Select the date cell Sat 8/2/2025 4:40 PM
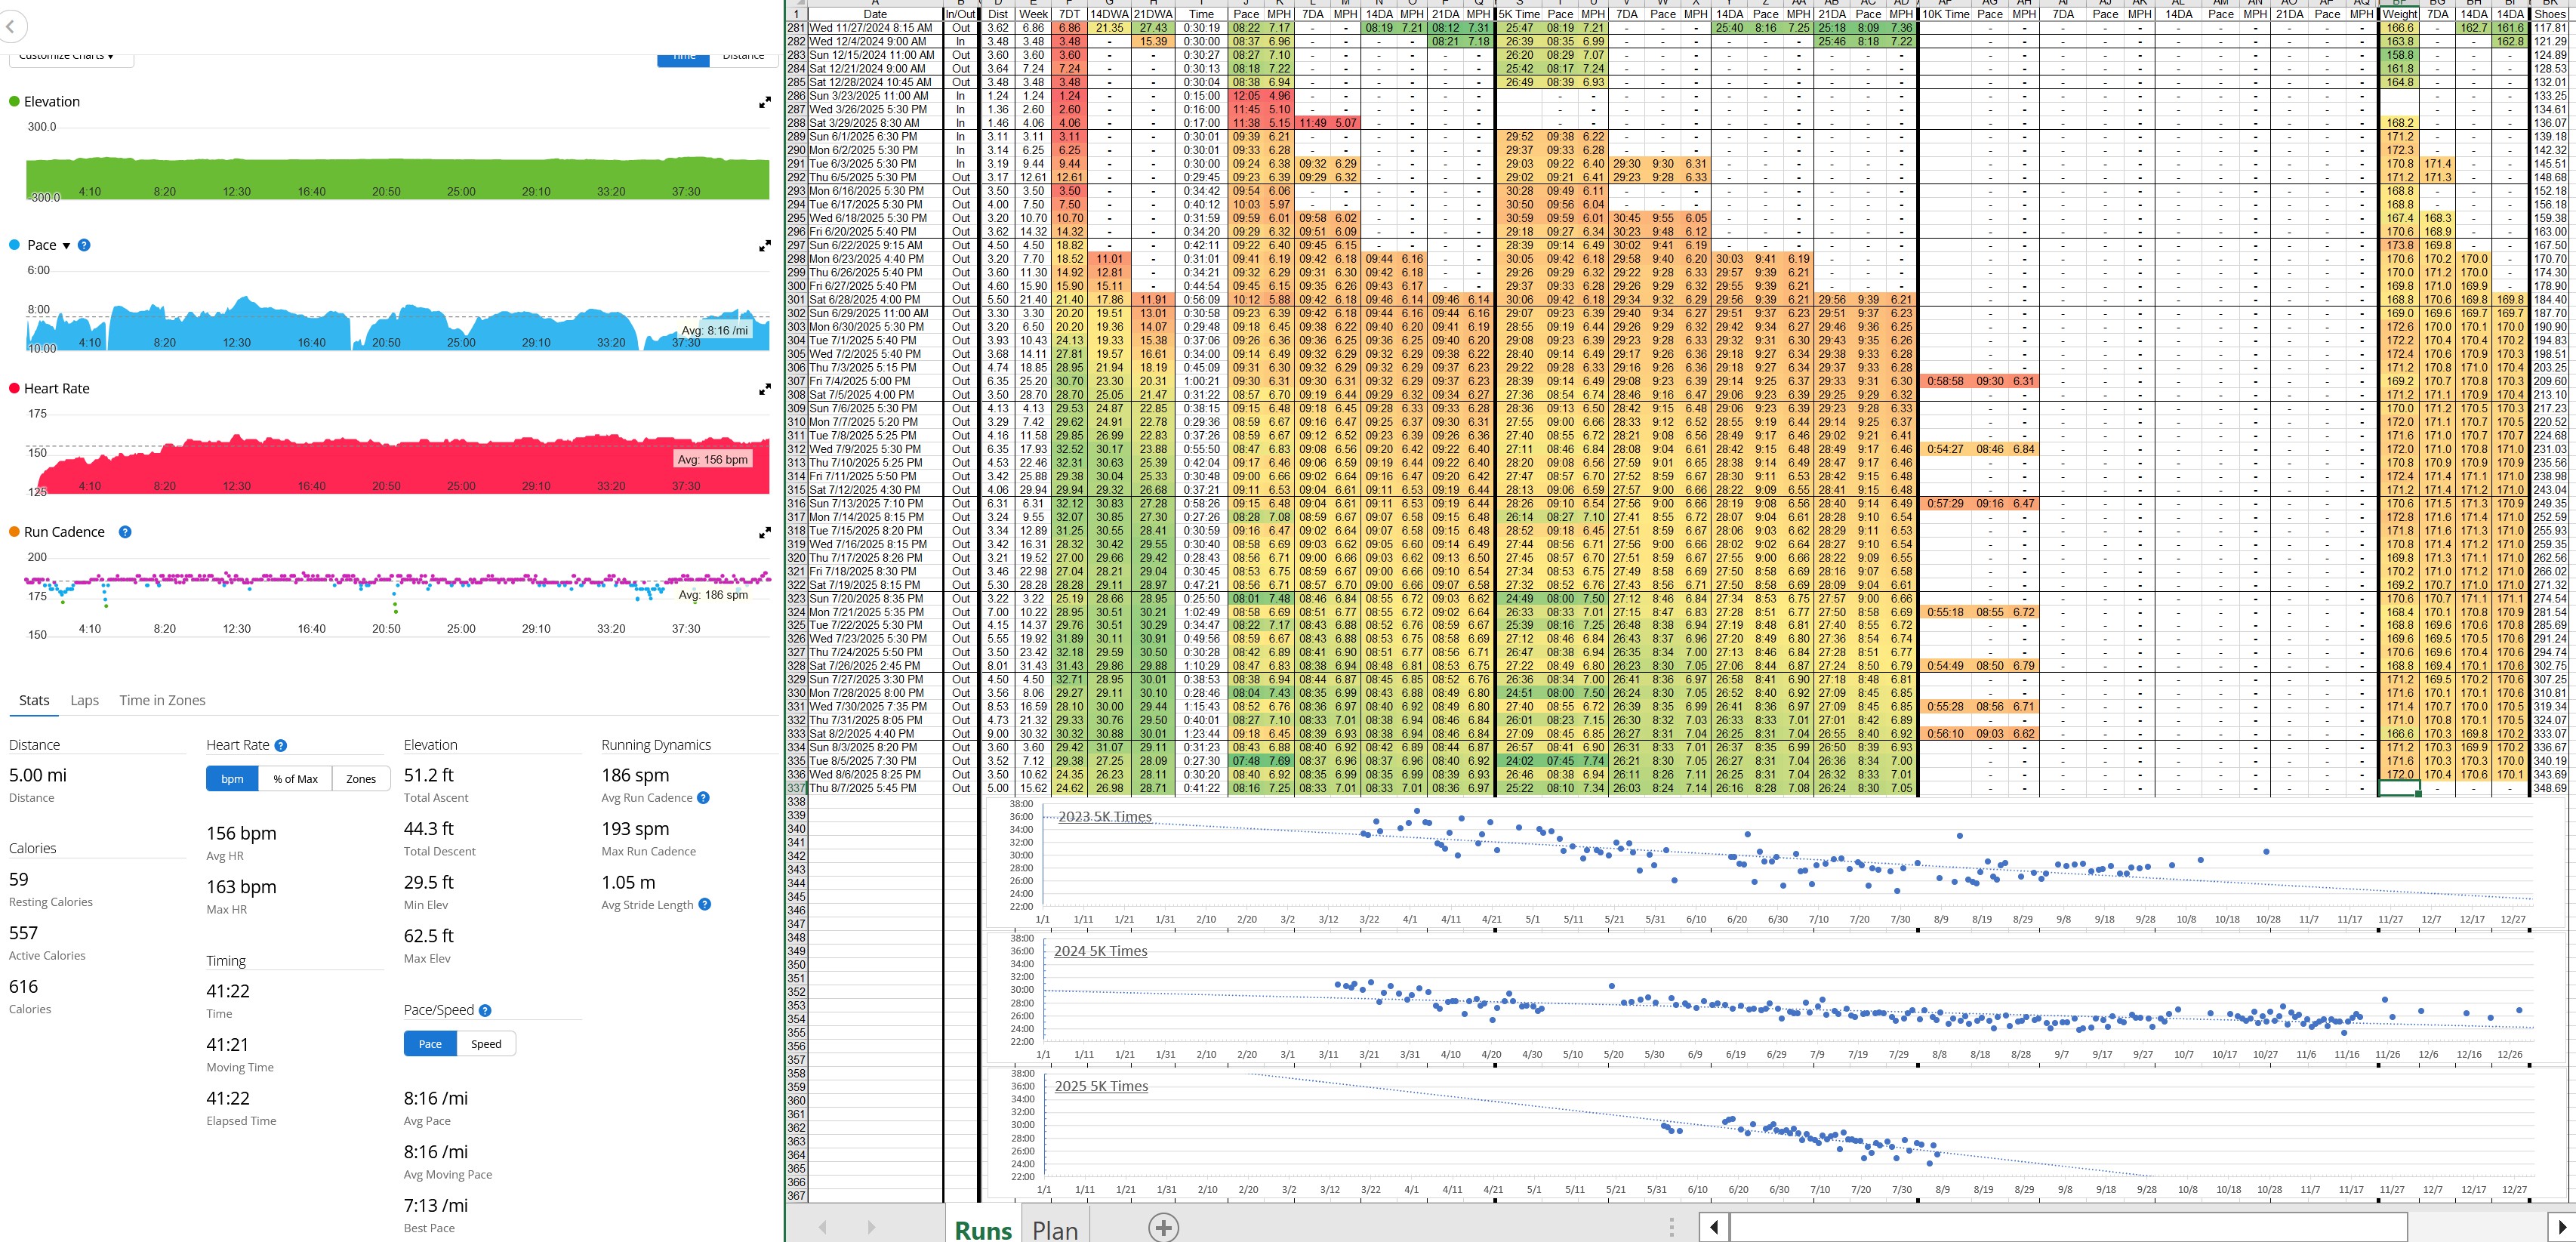 point(875,734)
